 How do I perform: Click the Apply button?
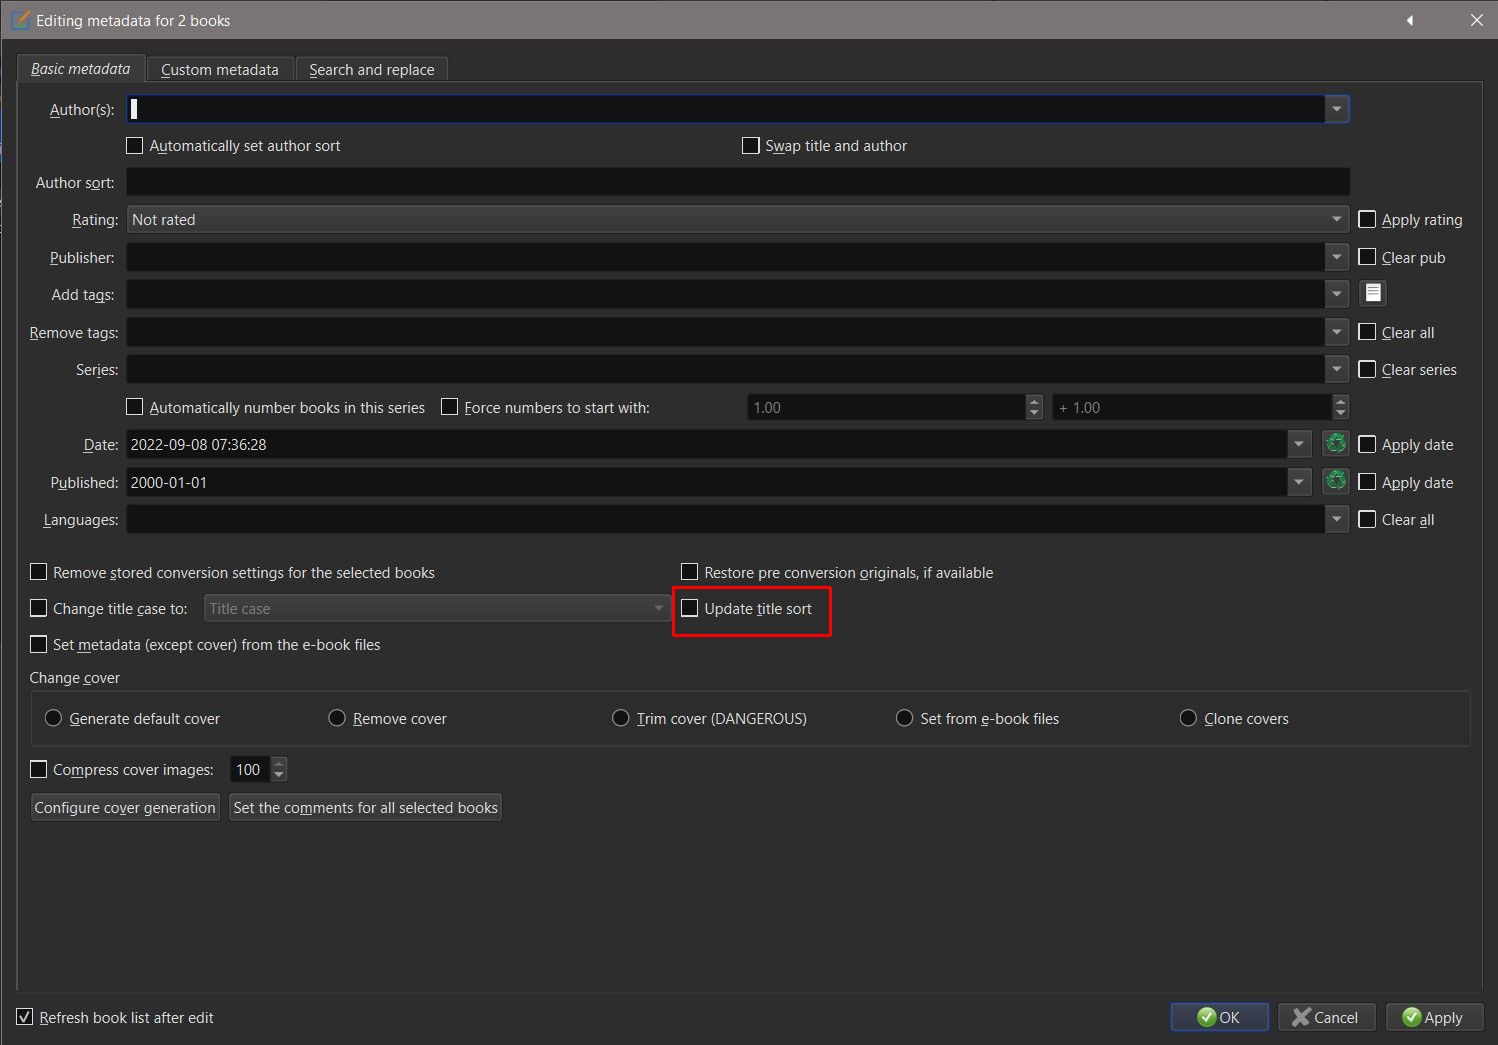click(x=1433, y=1017)
